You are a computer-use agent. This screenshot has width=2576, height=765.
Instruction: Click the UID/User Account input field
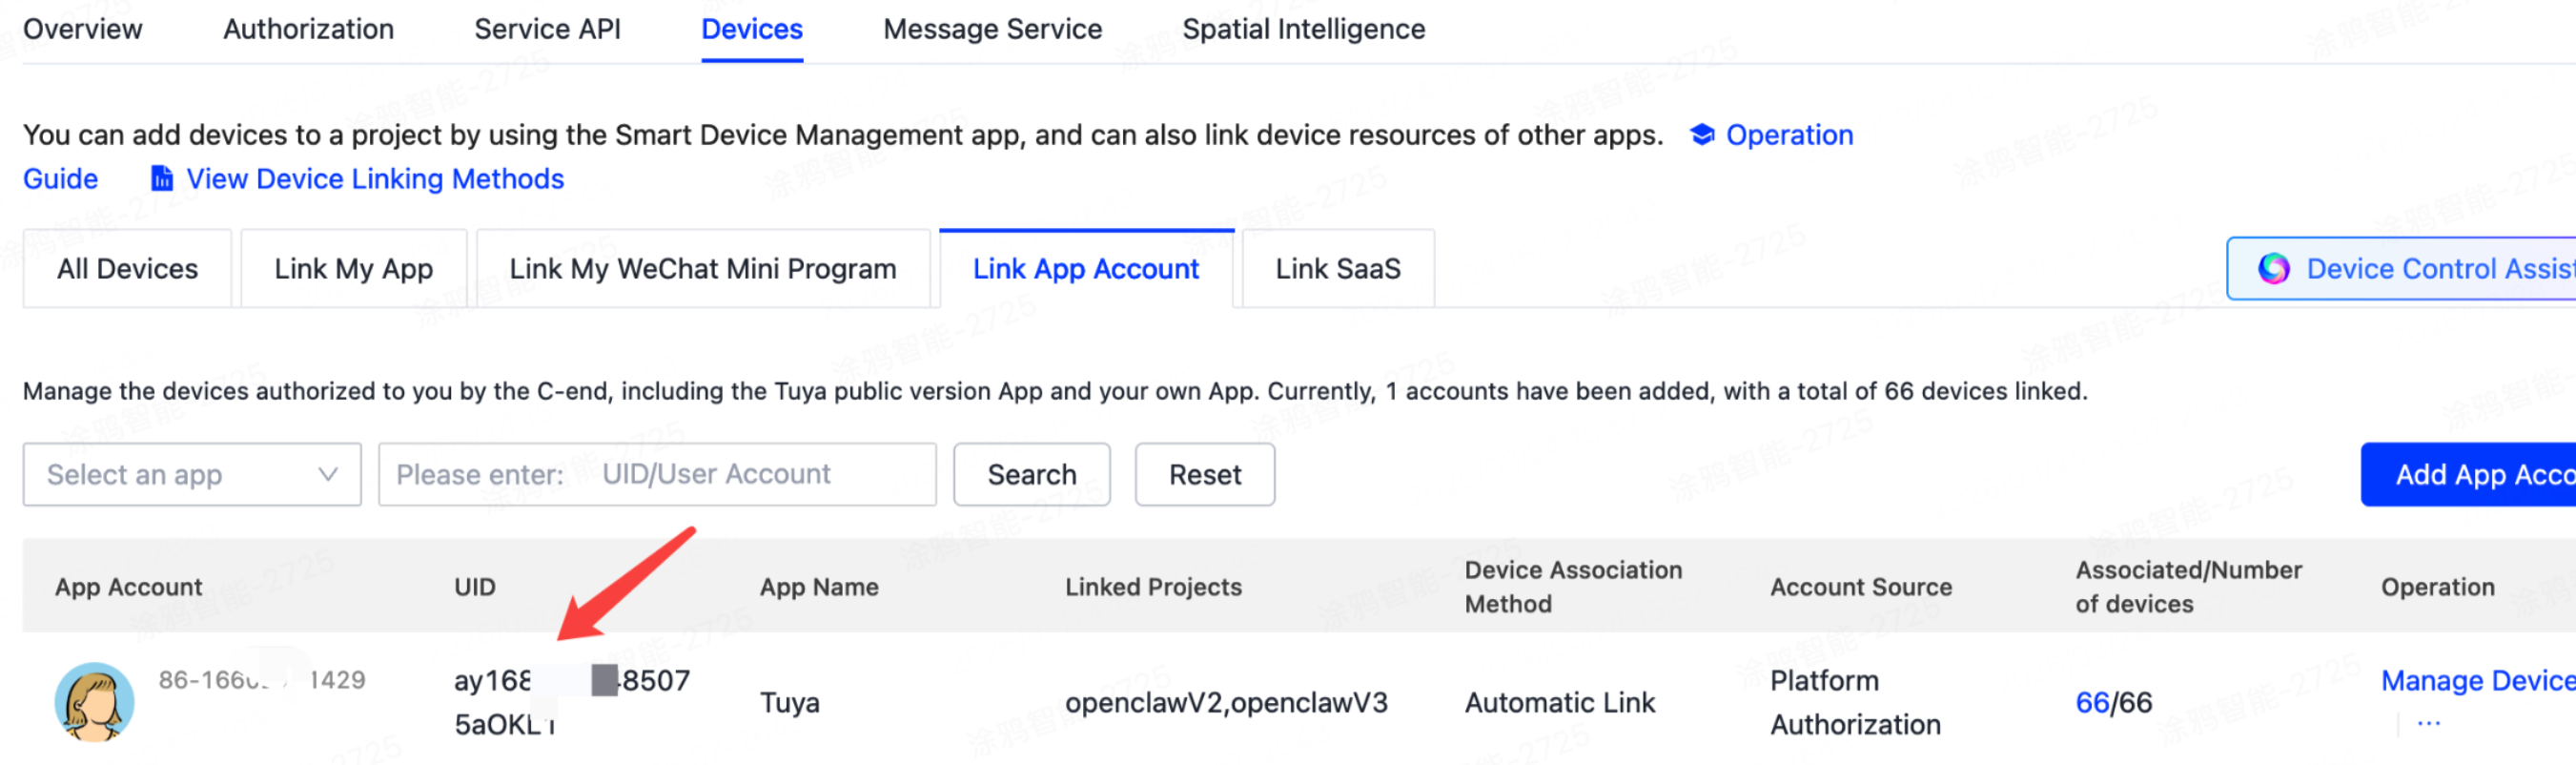pos(657,474)
